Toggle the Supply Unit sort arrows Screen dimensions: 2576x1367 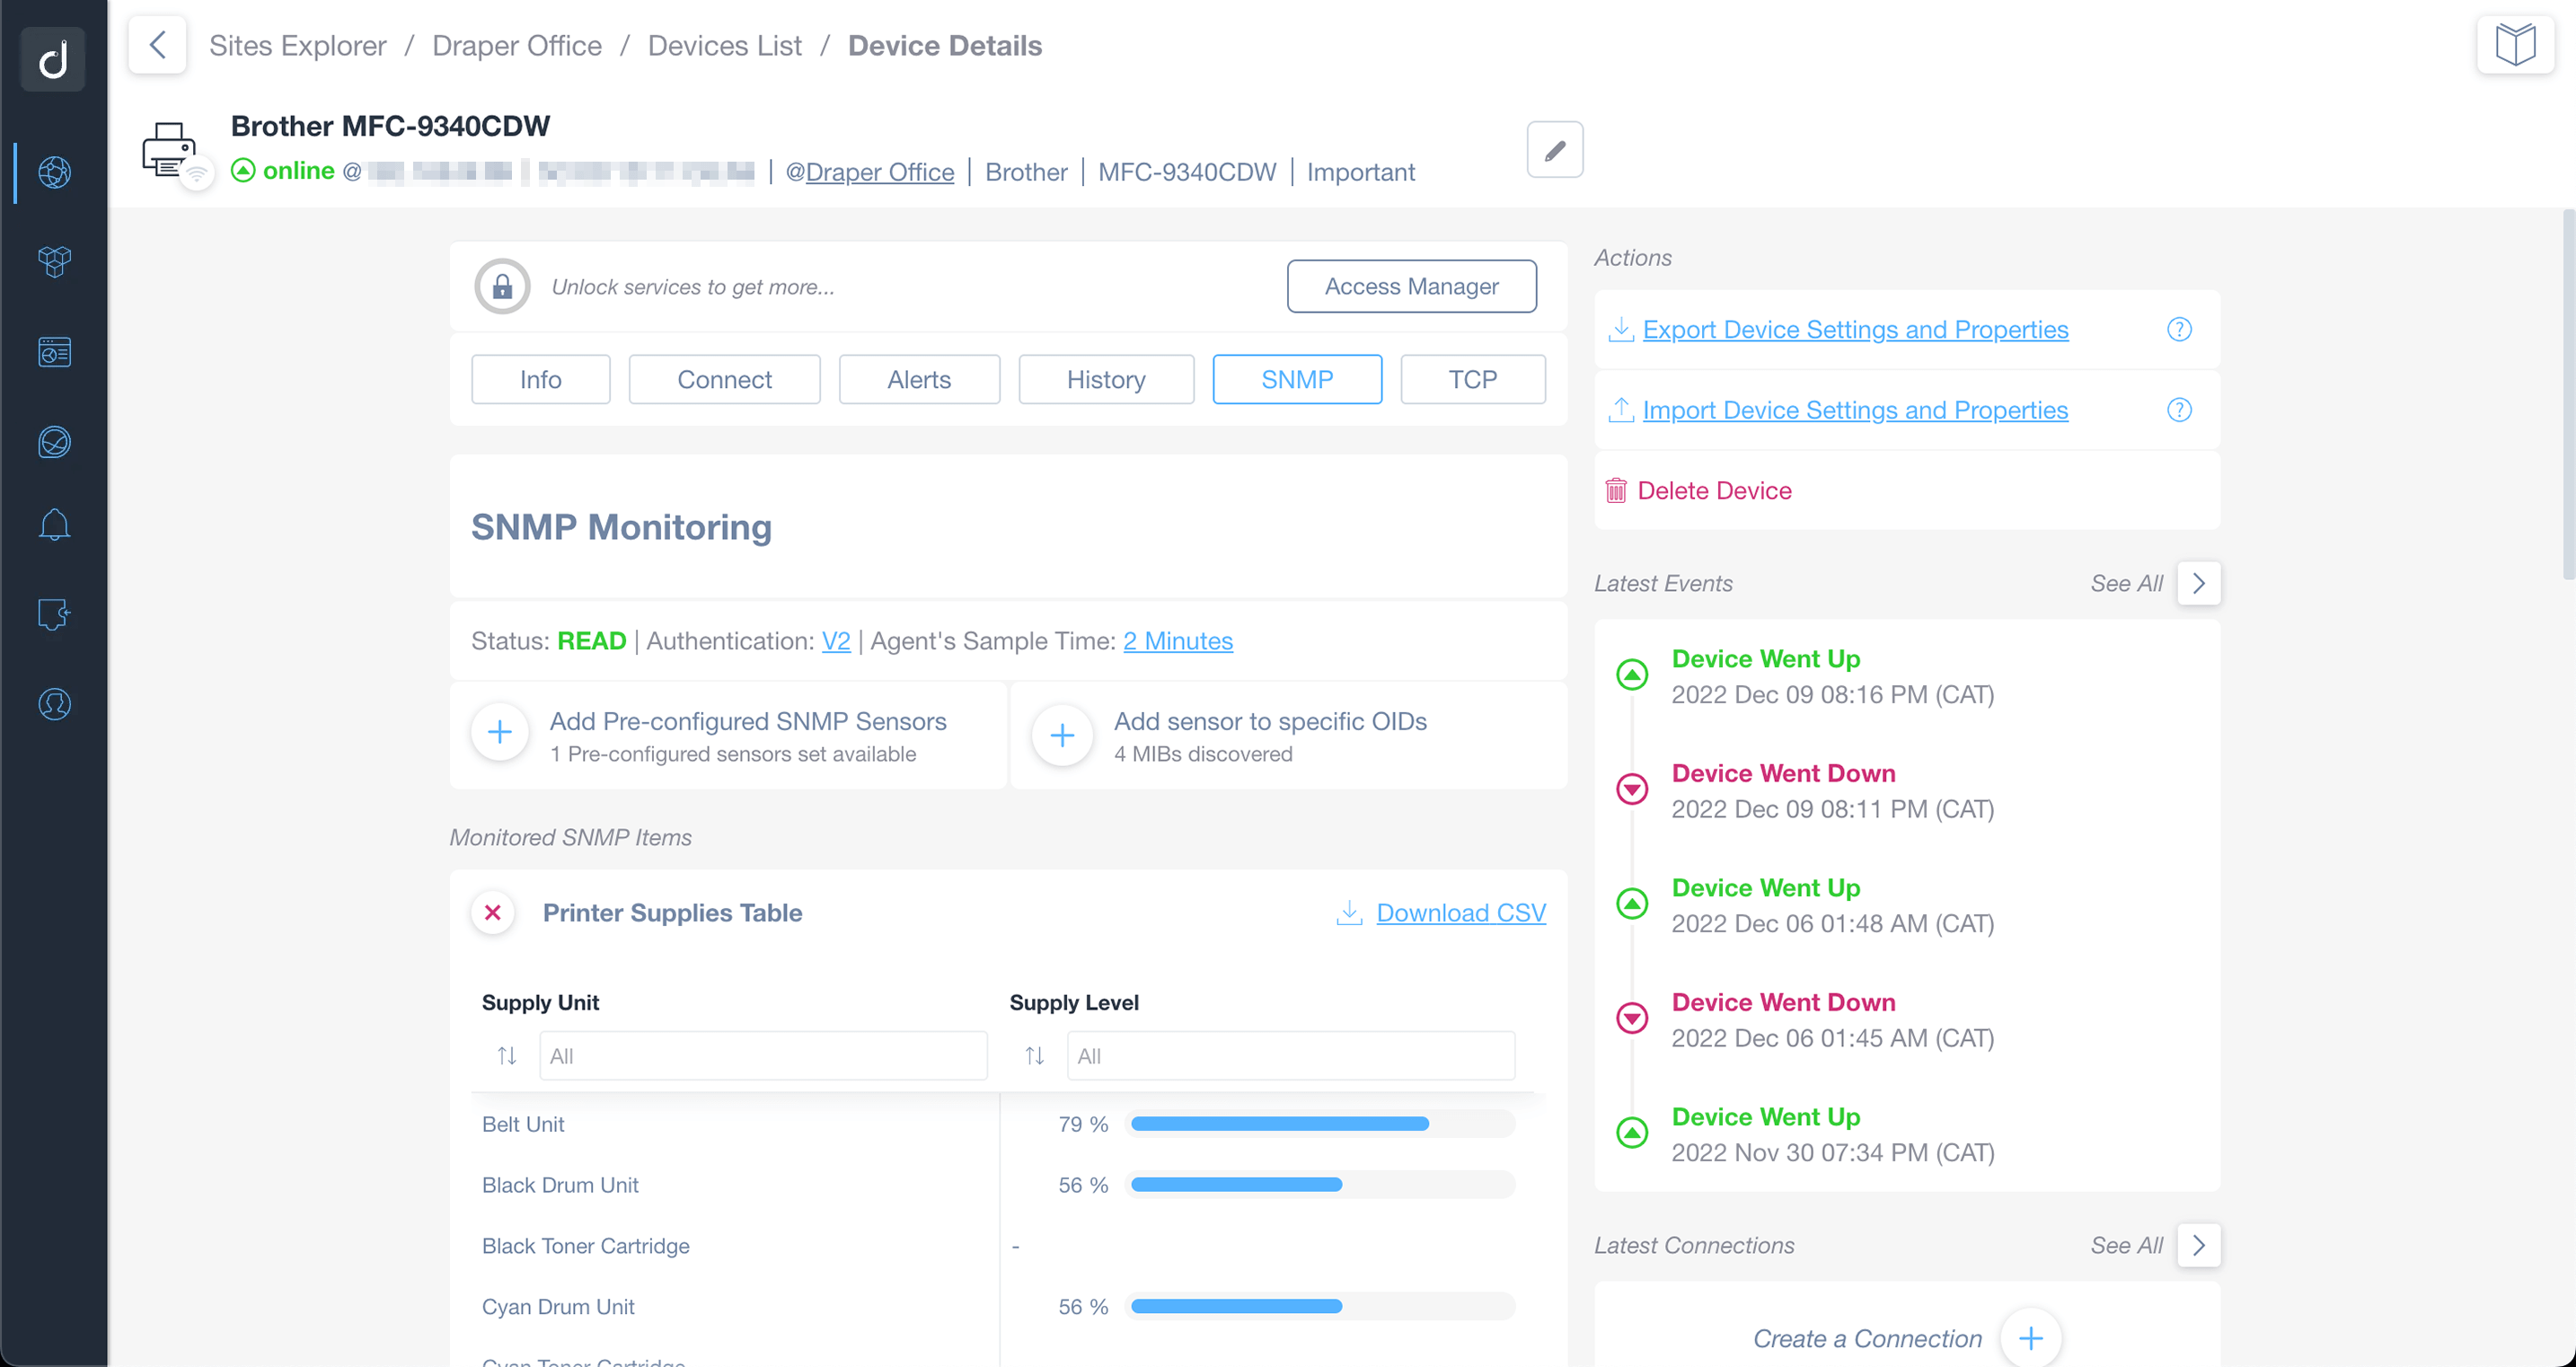[504, 1055]
